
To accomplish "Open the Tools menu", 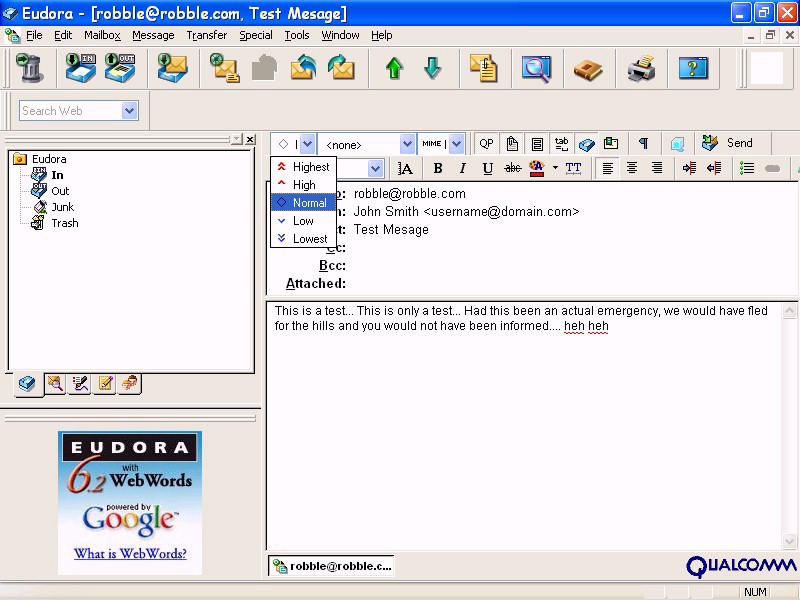I will tap(297, 35).
